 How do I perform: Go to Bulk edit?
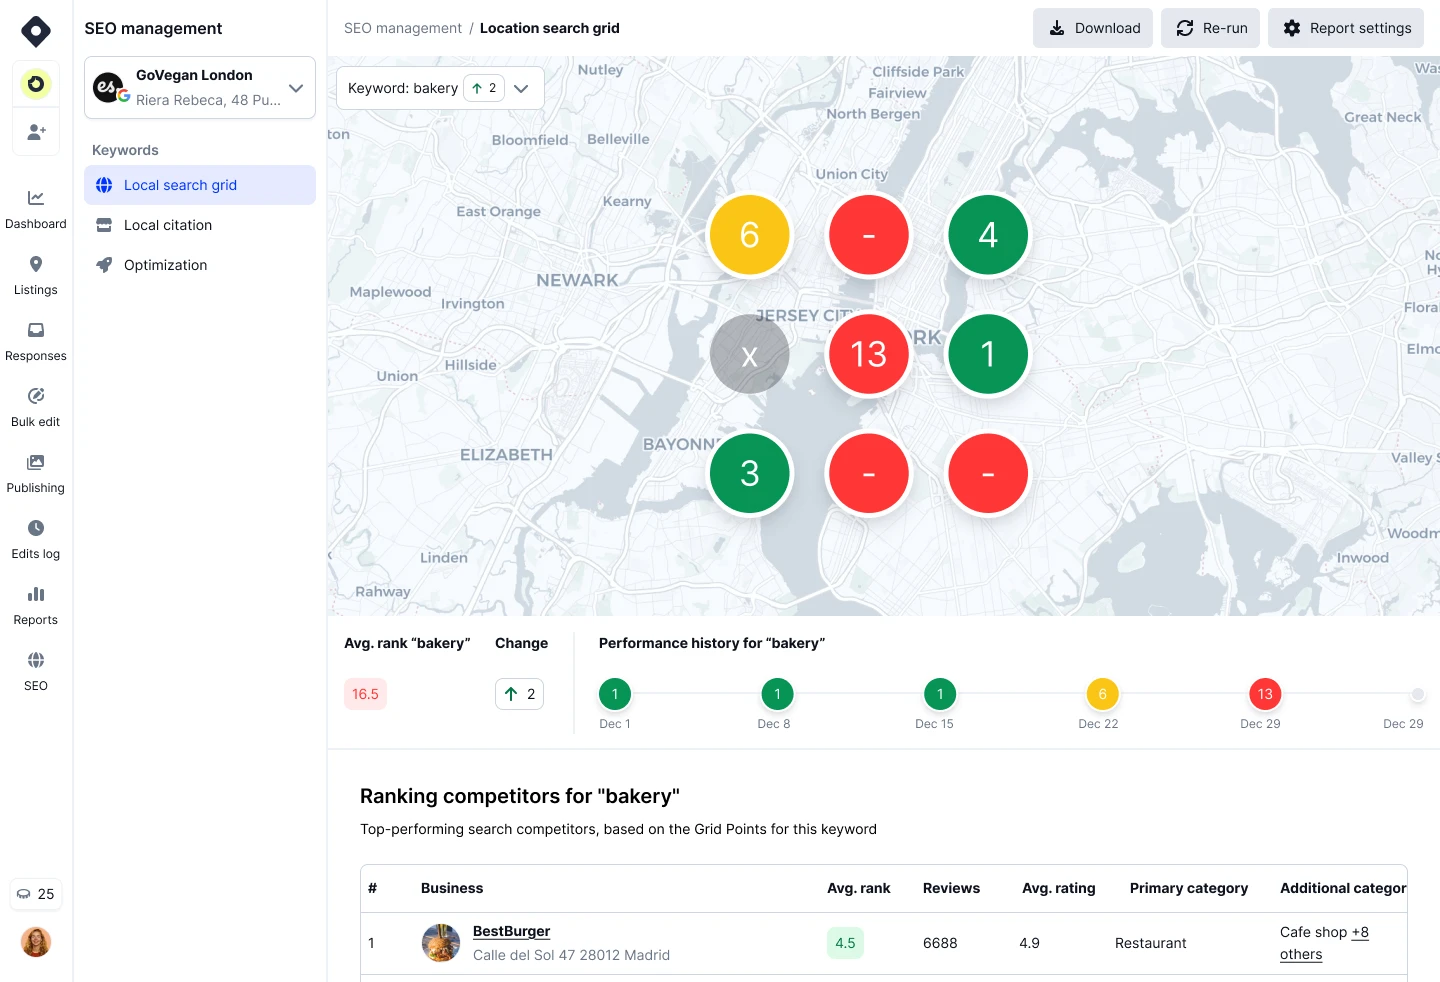36,407
